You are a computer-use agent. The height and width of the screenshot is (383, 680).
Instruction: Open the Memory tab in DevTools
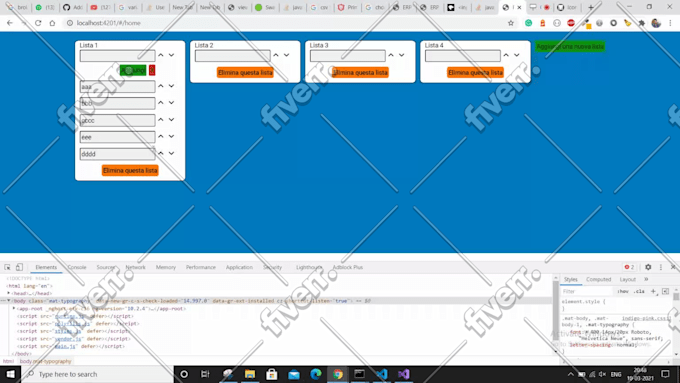coord(166,267)
